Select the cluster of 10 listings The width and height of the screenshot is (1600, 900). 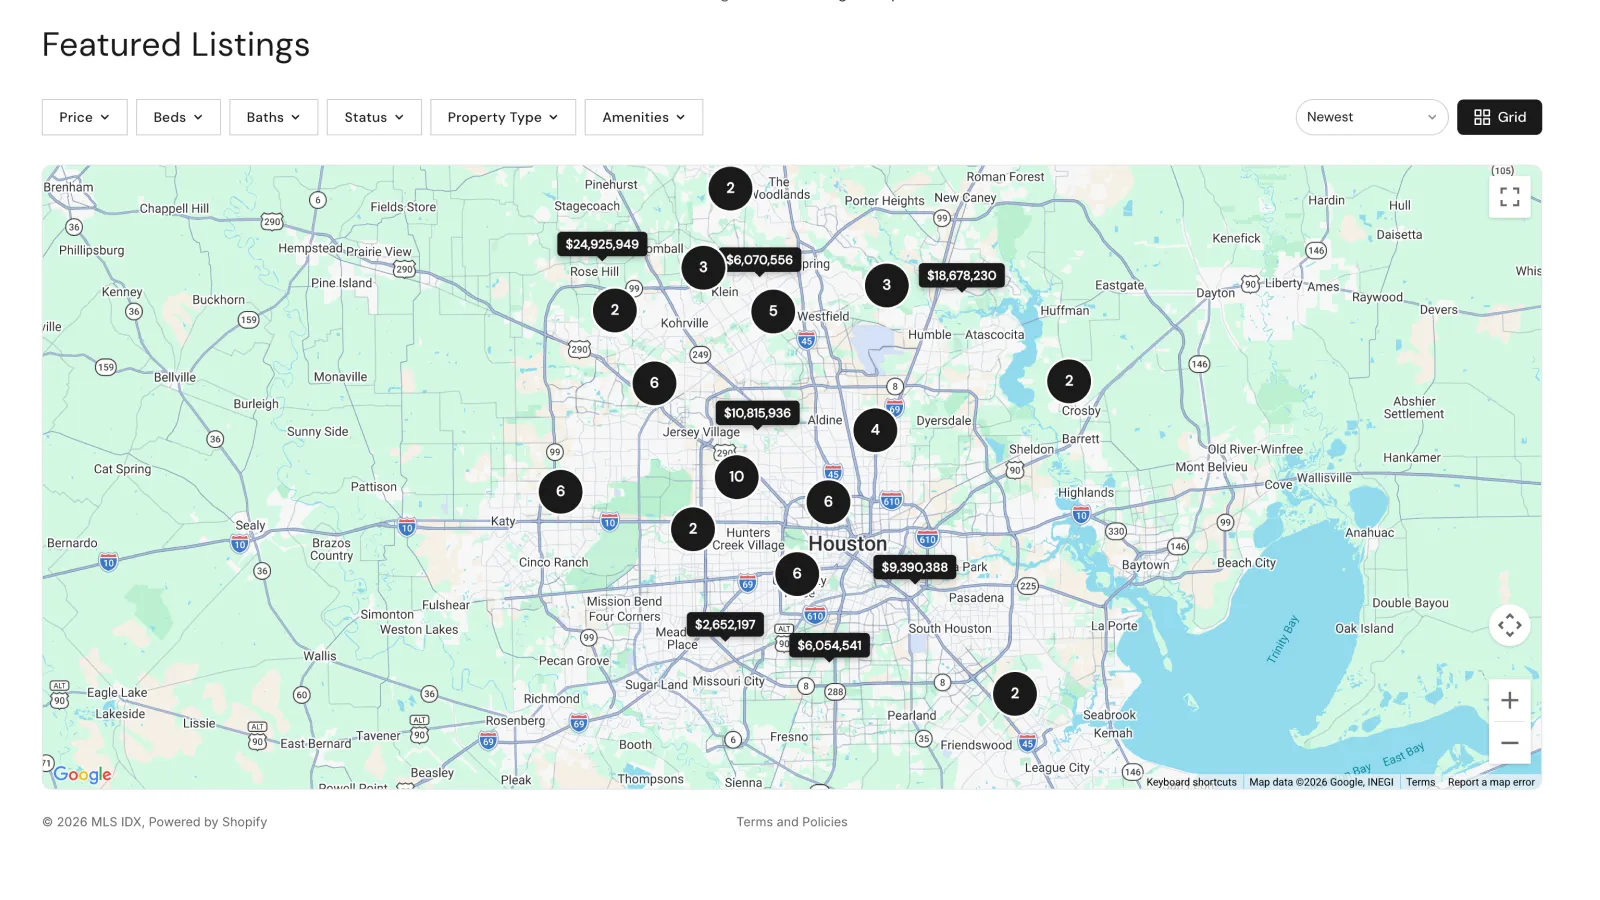pos(737,477)
